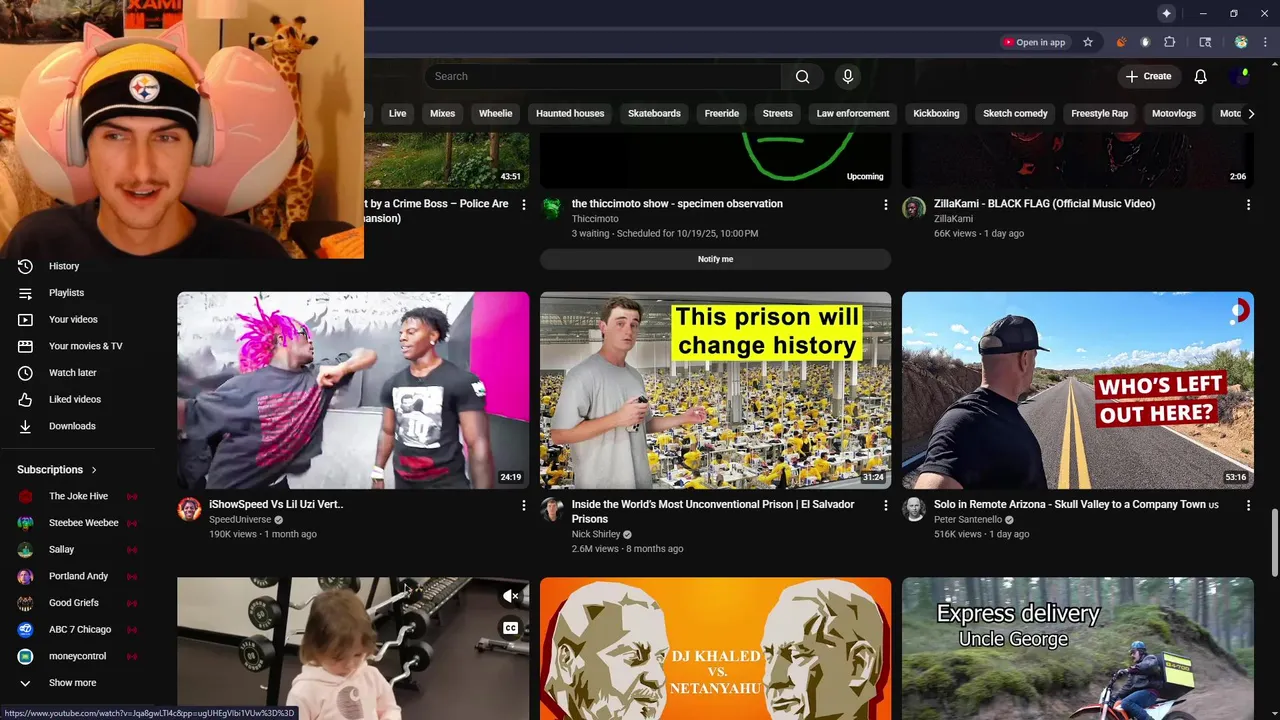Play DJ Khaled vs. Netanyahu thumbnail
Viewport: 1280px width, 720px height.
[x=715, y=648]
